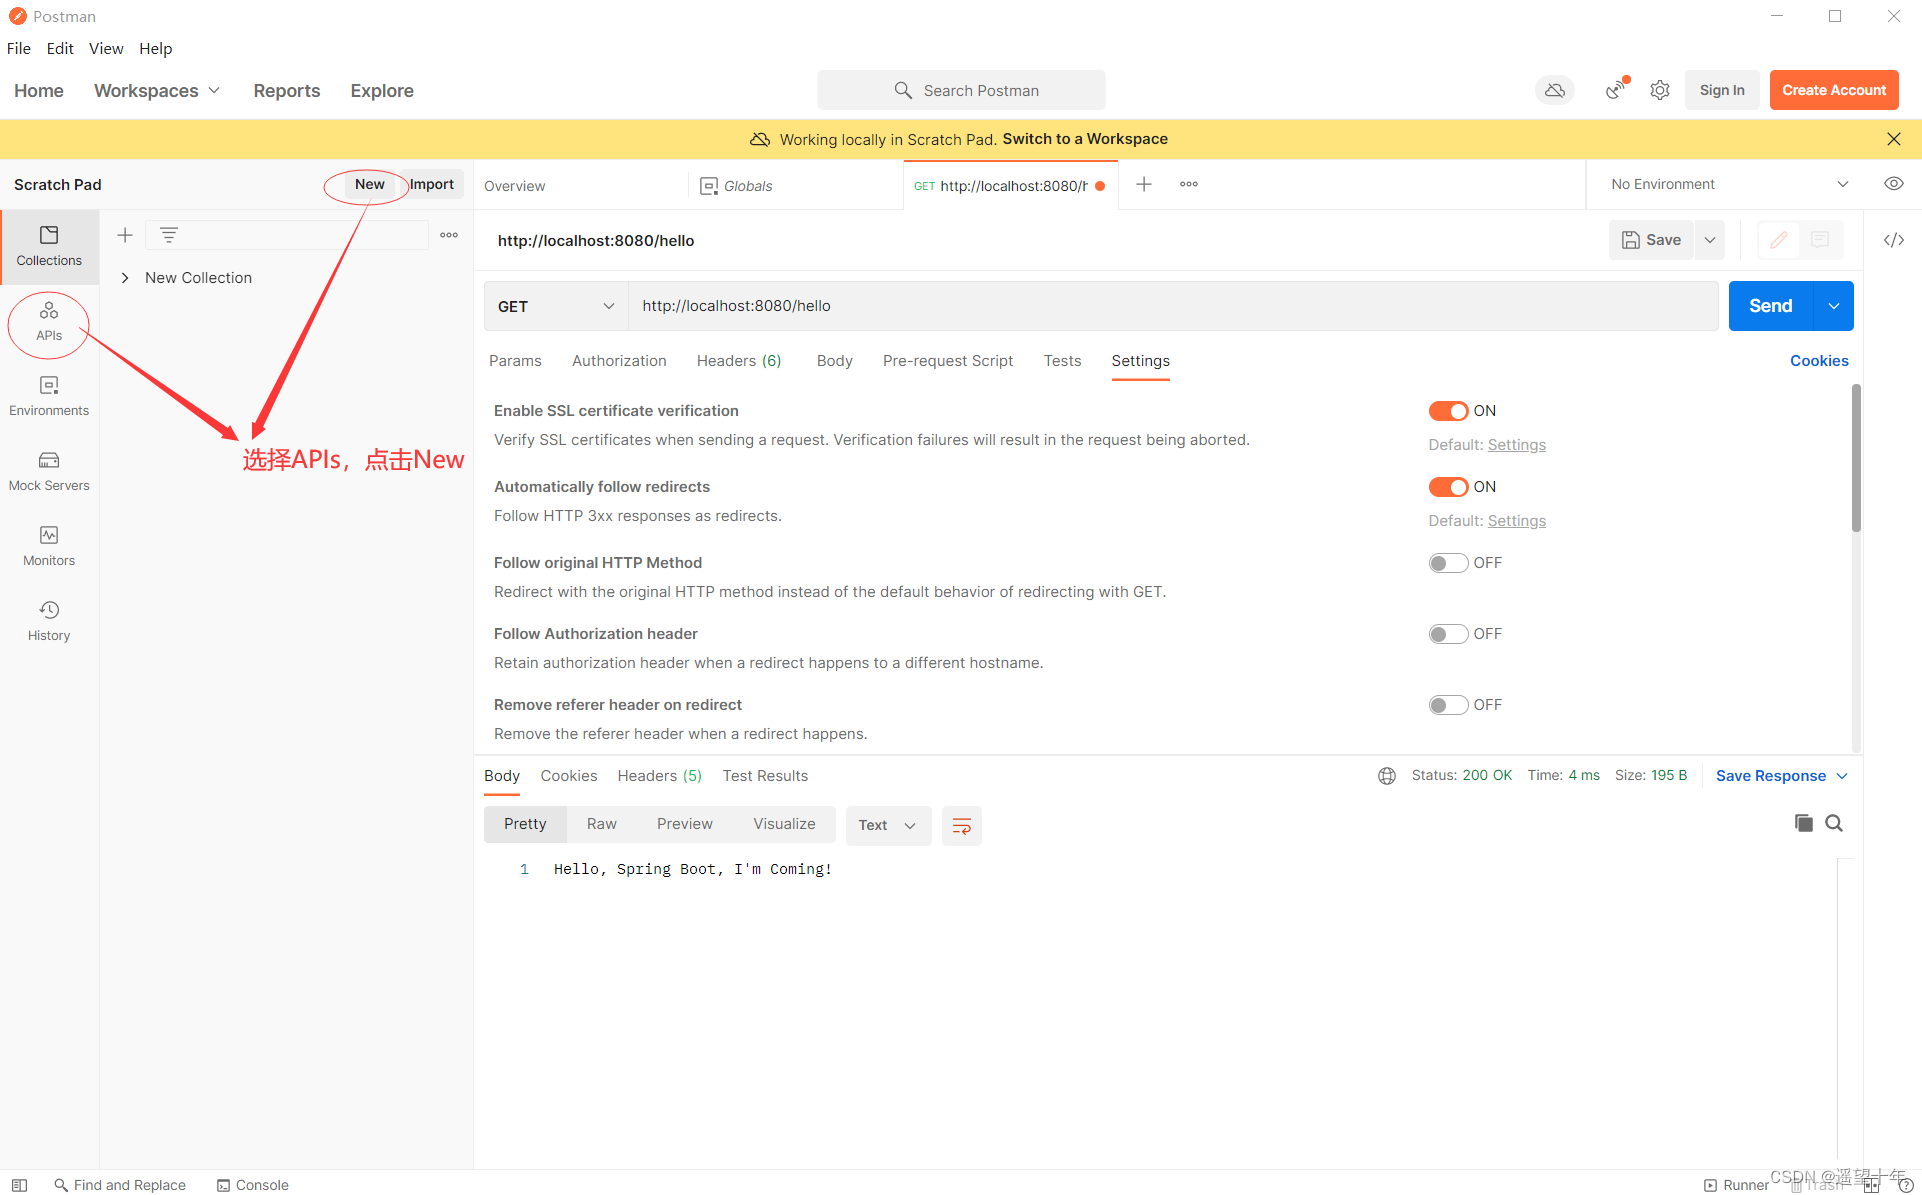Open the History sidebar panel
Image resolution: width=1922 pixels, height=1195 pixels.
(x=49, y=621)
